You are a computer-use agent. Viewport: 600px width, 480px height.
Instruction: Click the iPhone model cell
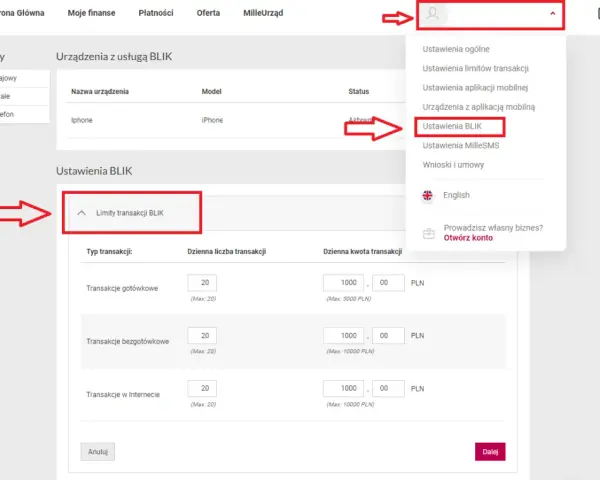(212, 120)
